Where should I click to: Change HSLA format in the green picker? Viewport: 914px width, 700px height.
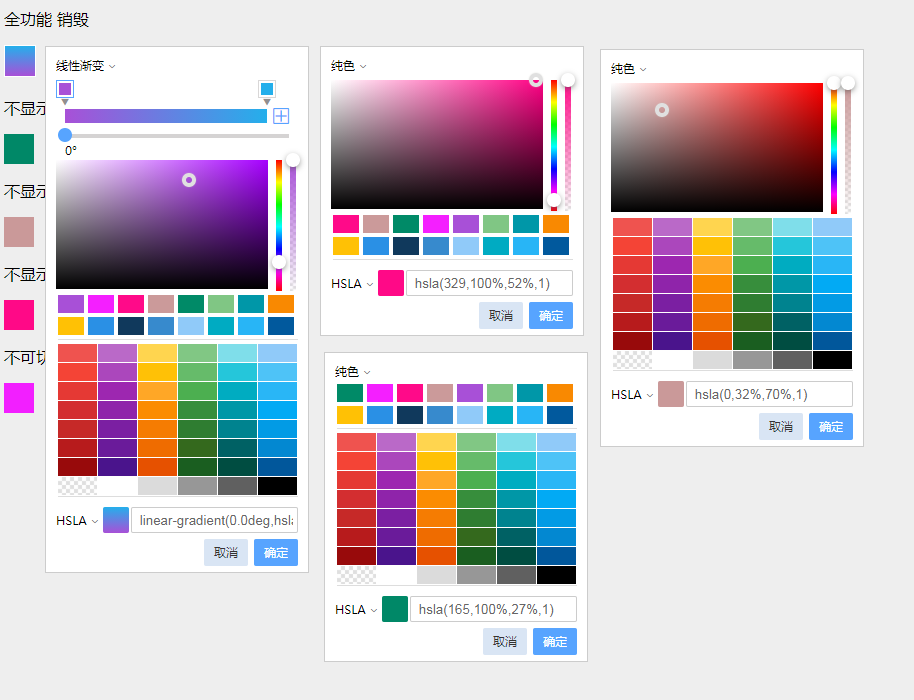pyautogui.click(x=356, y=610)
